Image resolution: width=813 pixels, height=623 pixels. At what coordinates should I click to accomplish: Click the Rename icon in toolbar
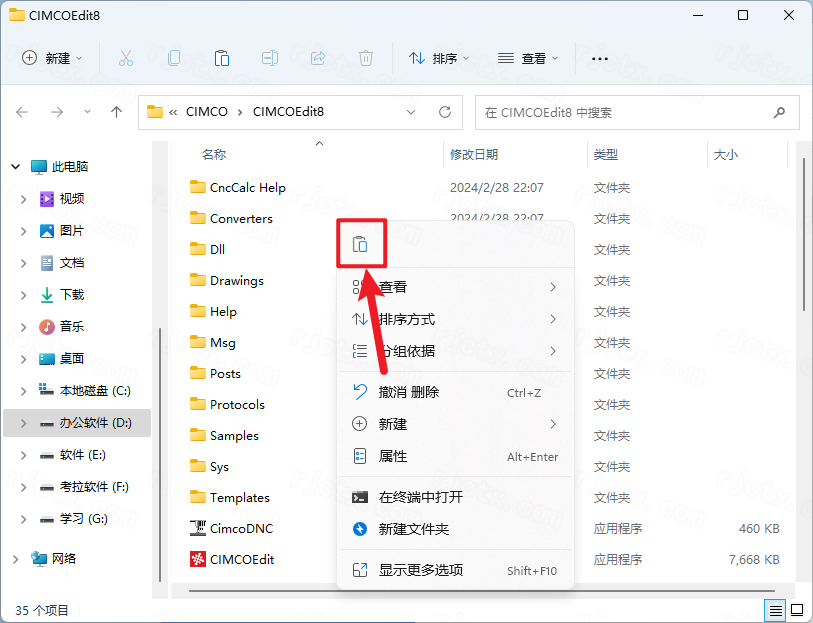[x=270, y=58]
